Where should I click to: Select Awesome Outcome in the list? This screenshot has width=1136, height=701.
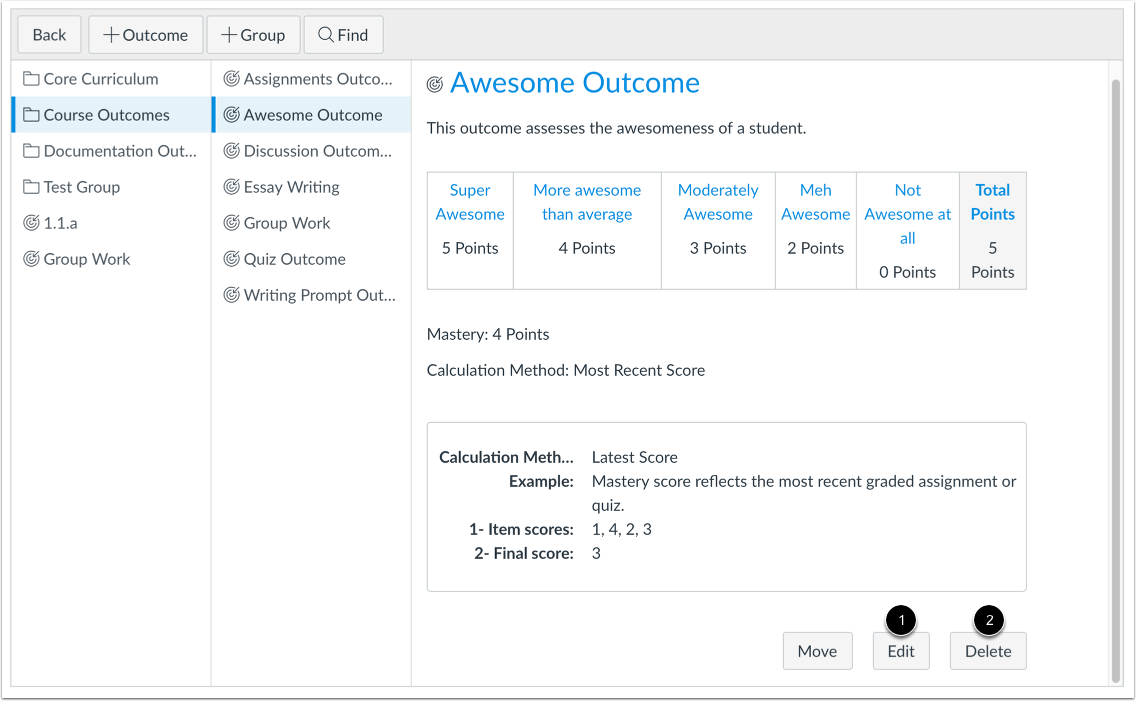coord(312,115)
